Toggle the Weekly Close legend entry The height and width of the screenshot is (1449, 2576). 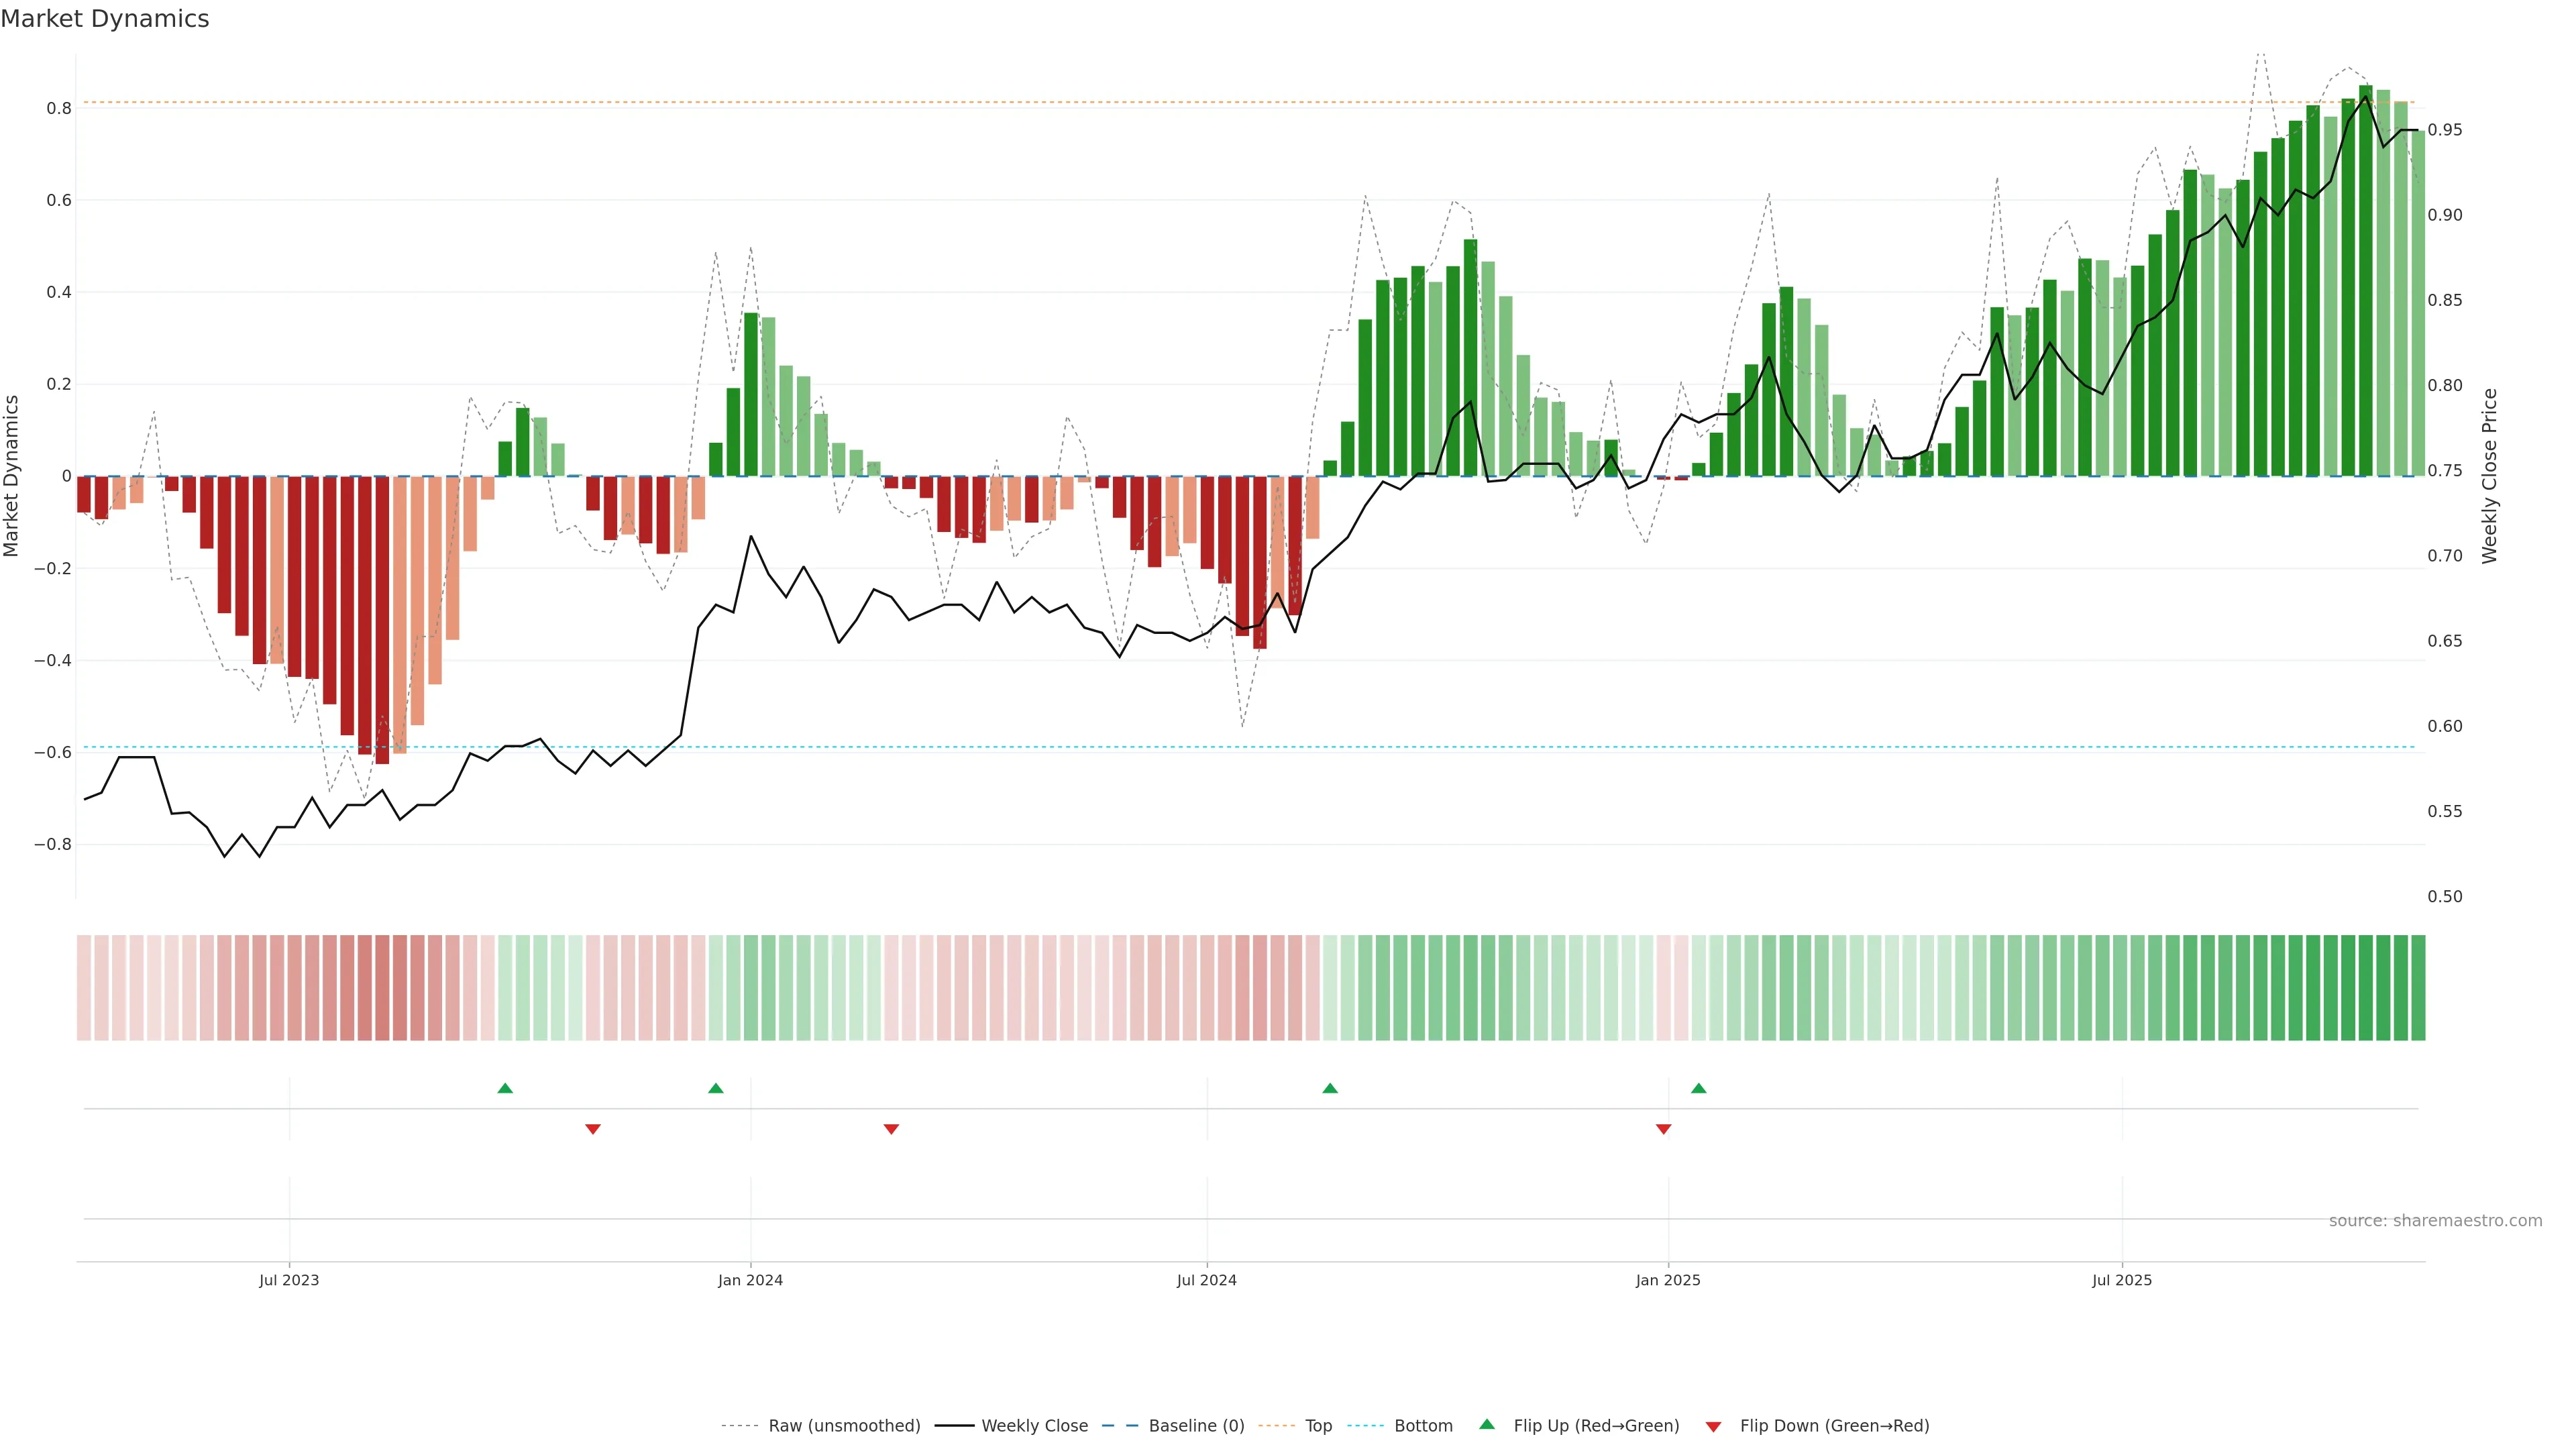click(x=1034, y=1426)
